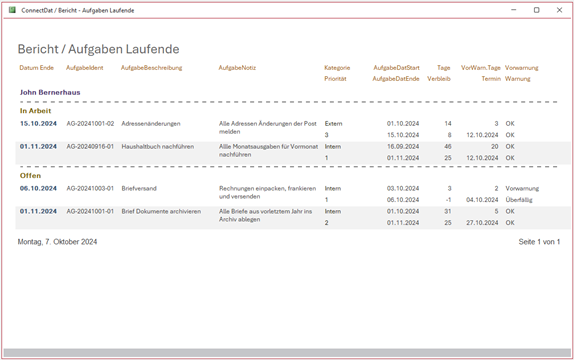Click the Termin date 04.10.2024
The image size is (574, 360).
click(x=482, y=200)
